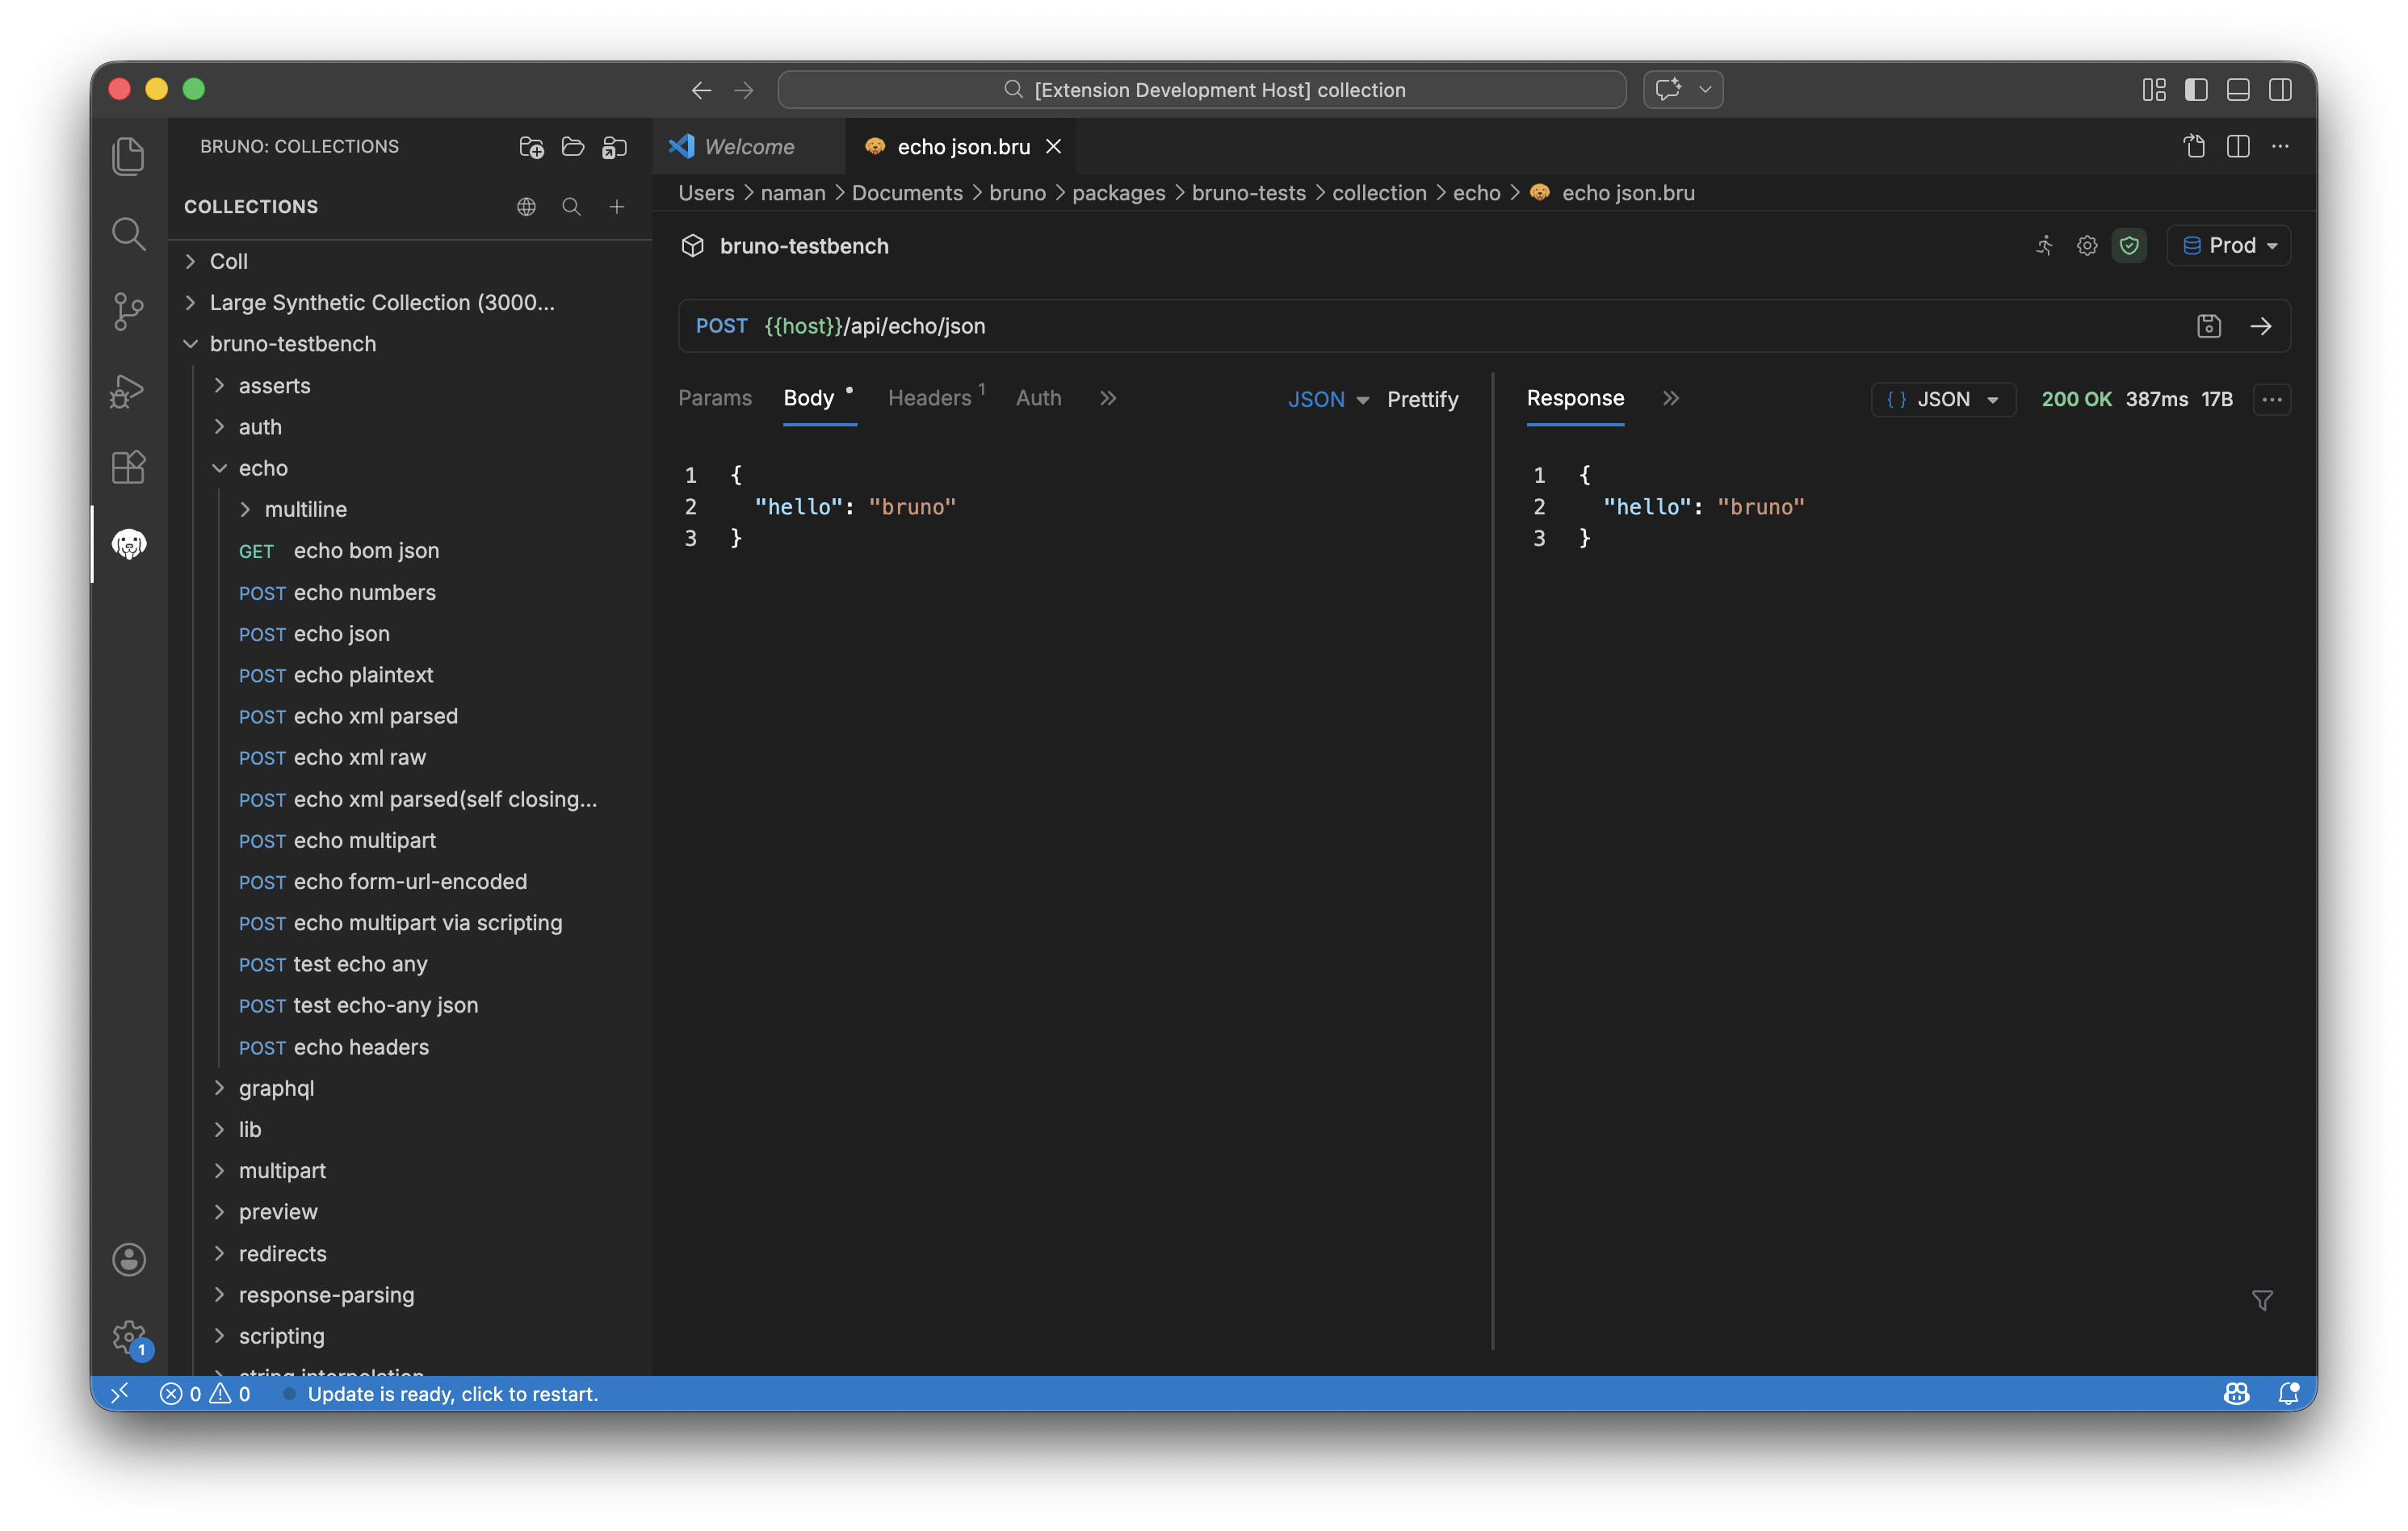
Task: Click the green shield security icon
Action: tap(2129, 245)
